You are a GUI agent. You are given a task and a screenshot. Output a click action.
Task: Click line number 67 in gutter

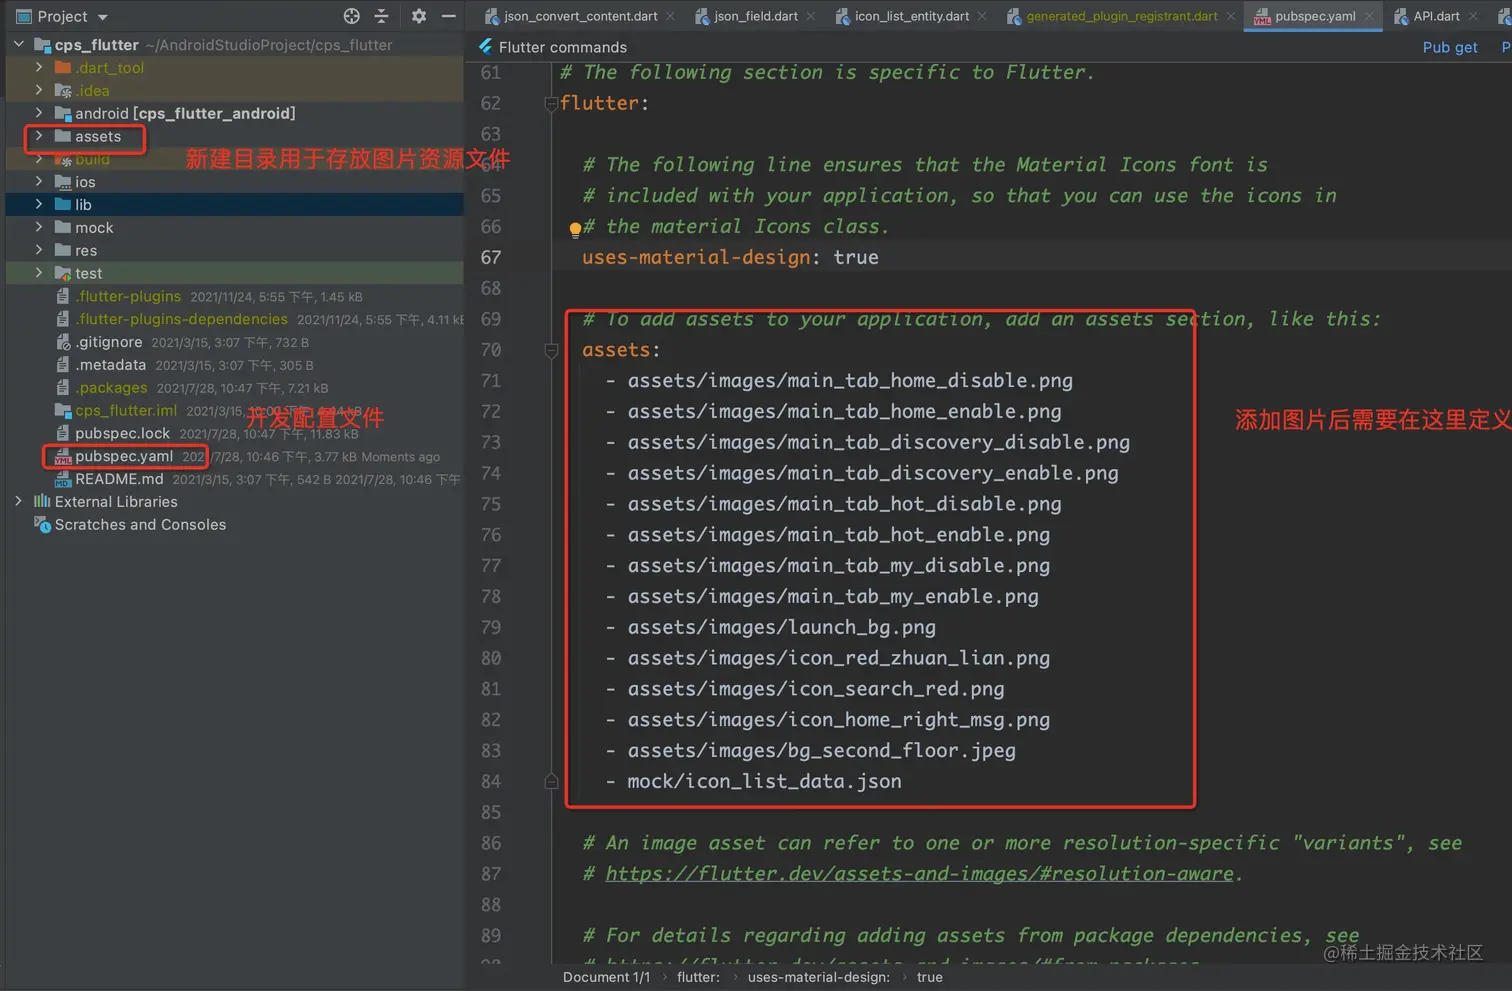tap(491, 258)
